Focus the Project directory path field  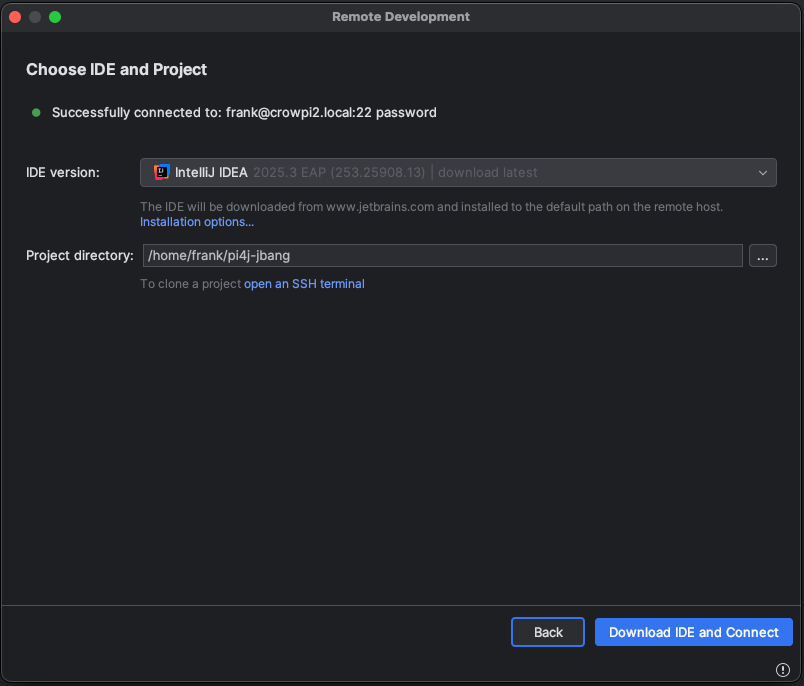442,256
